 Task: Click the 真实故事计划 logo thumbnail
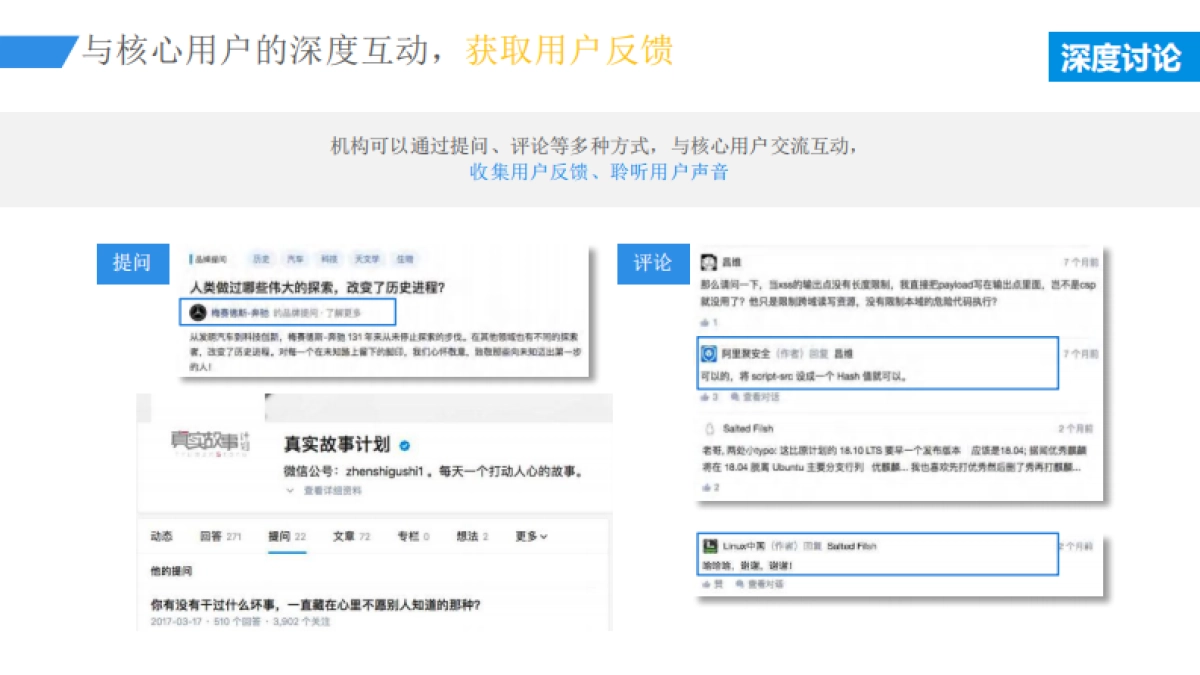[208, 441]
